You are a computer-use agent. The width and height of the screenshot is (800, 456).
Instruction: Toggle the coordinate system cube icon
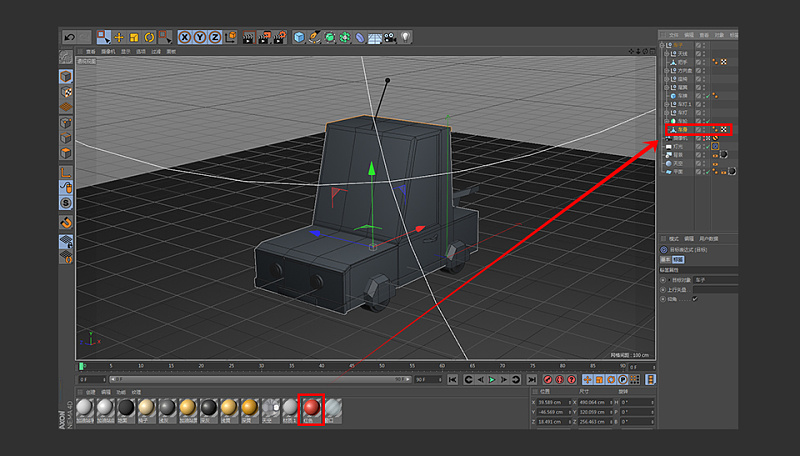[231, 37]
